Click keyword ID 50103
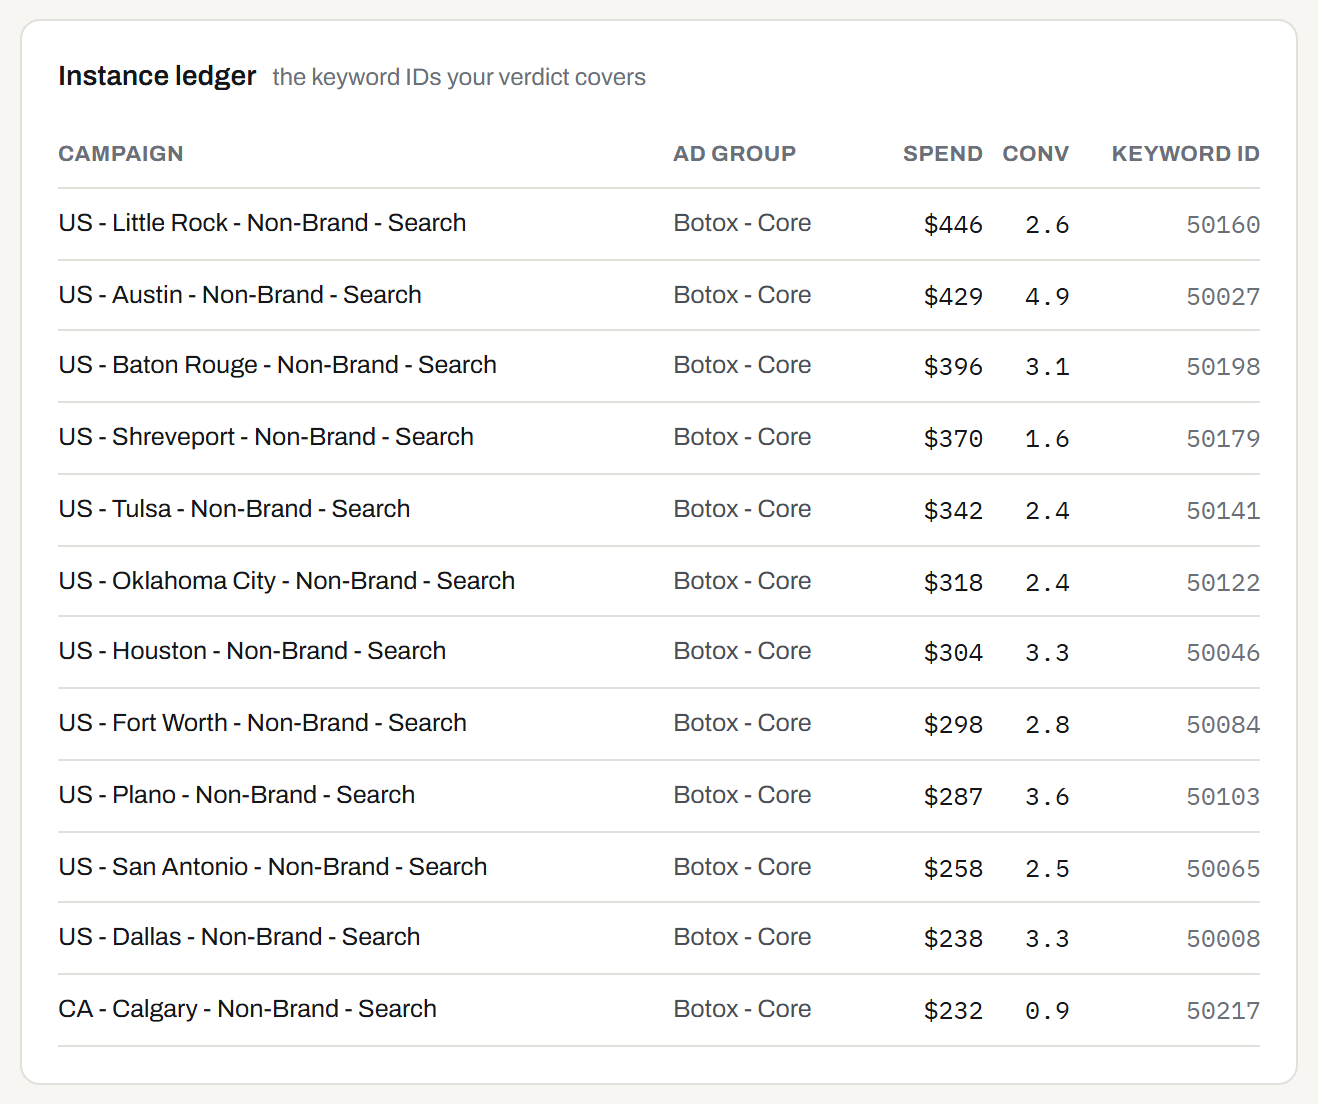 [1223, 797]
